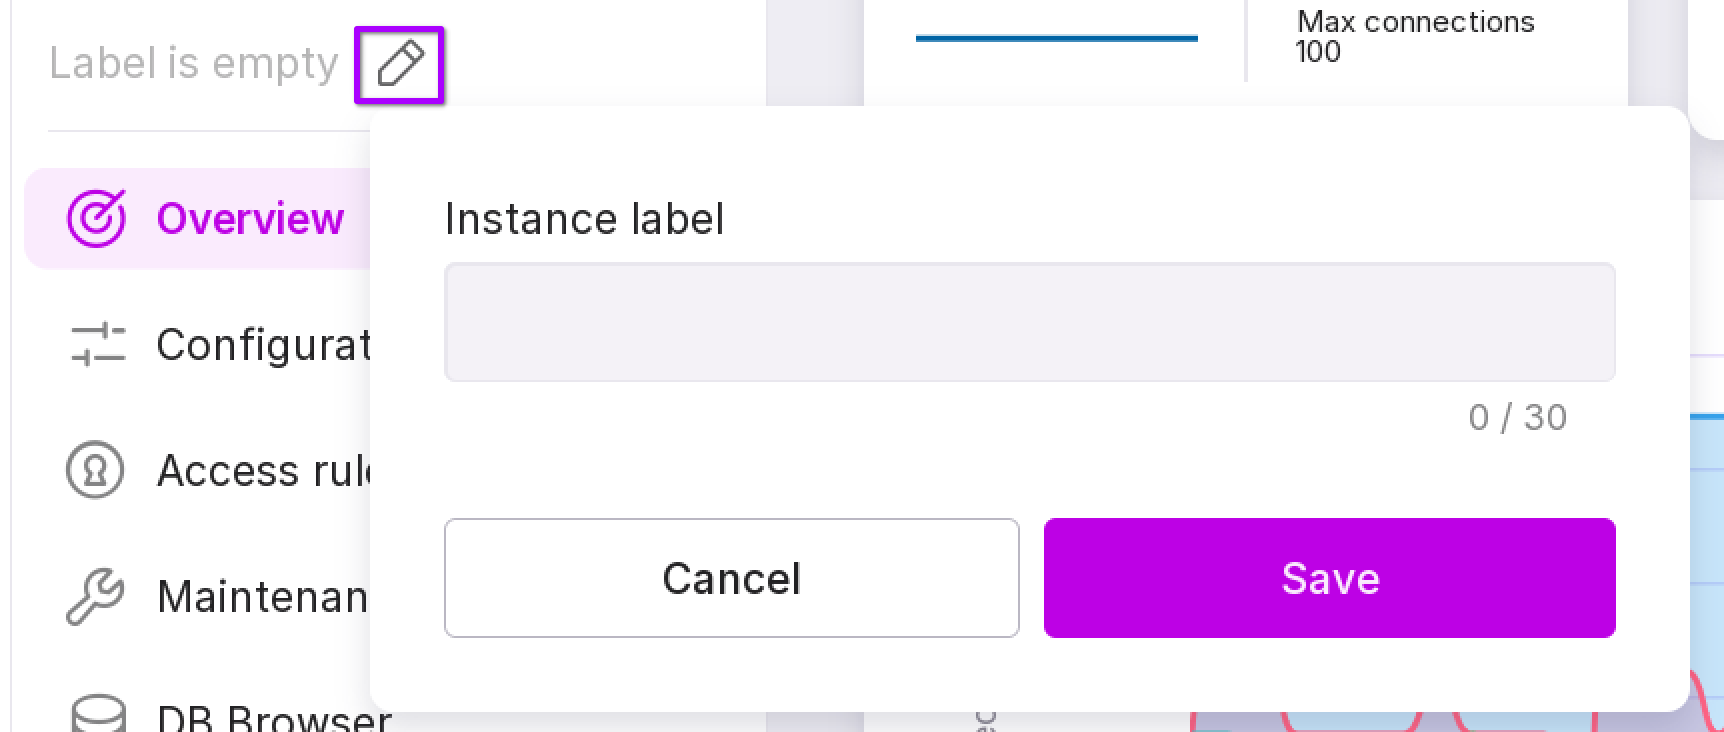Viewport: 1724px width, 732px height.
Task: Navigate to the Maintenance menu item
Action: point(263,597)
